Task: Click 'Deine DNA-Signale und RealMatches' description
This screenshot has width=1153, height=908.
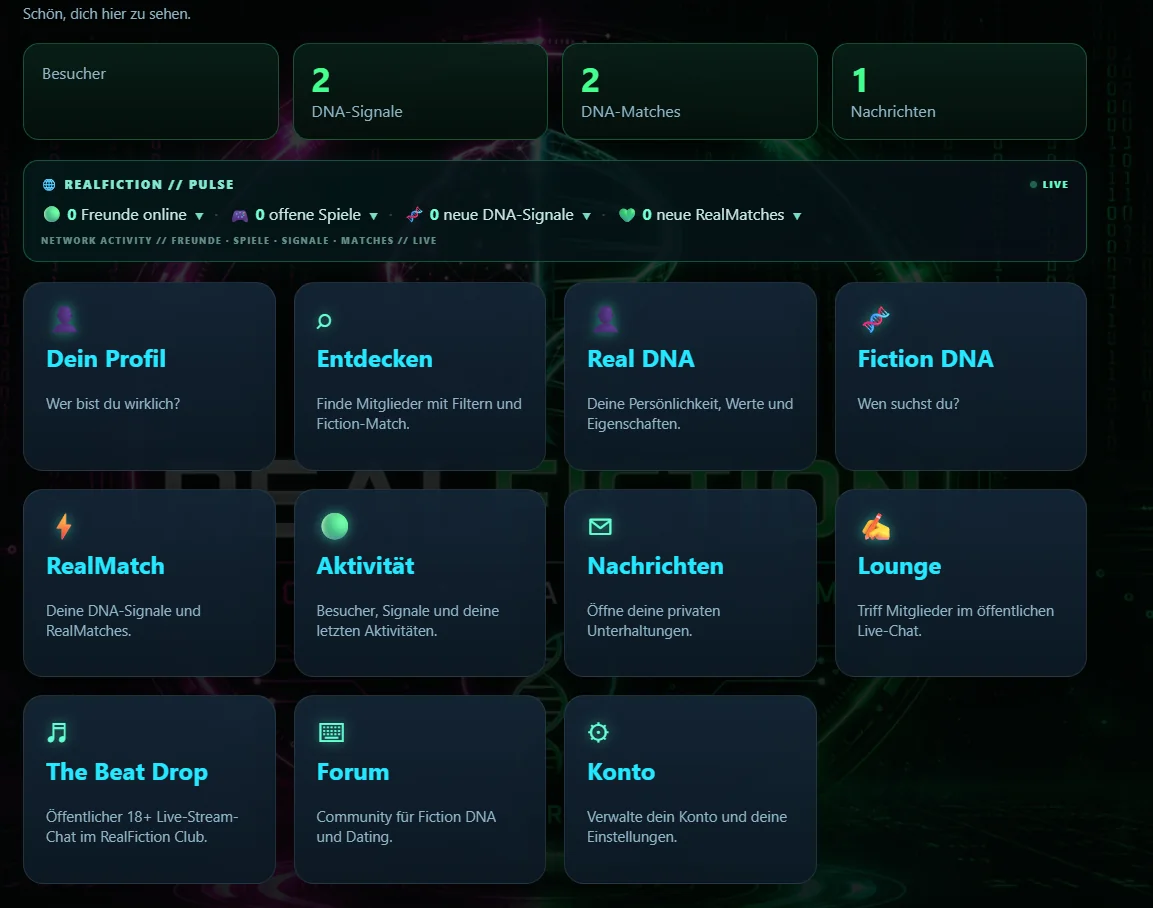Action: [x=124, y=621]
